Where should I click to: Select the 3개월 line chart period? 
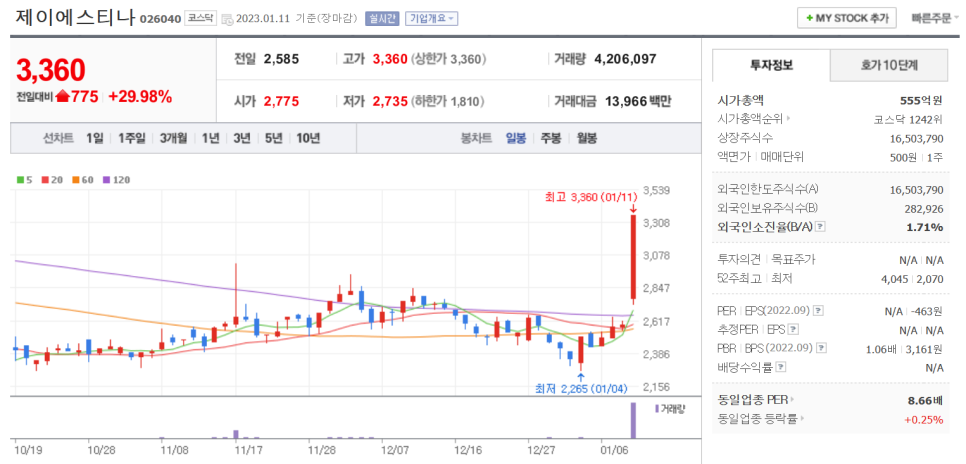(x=173, y=138)
